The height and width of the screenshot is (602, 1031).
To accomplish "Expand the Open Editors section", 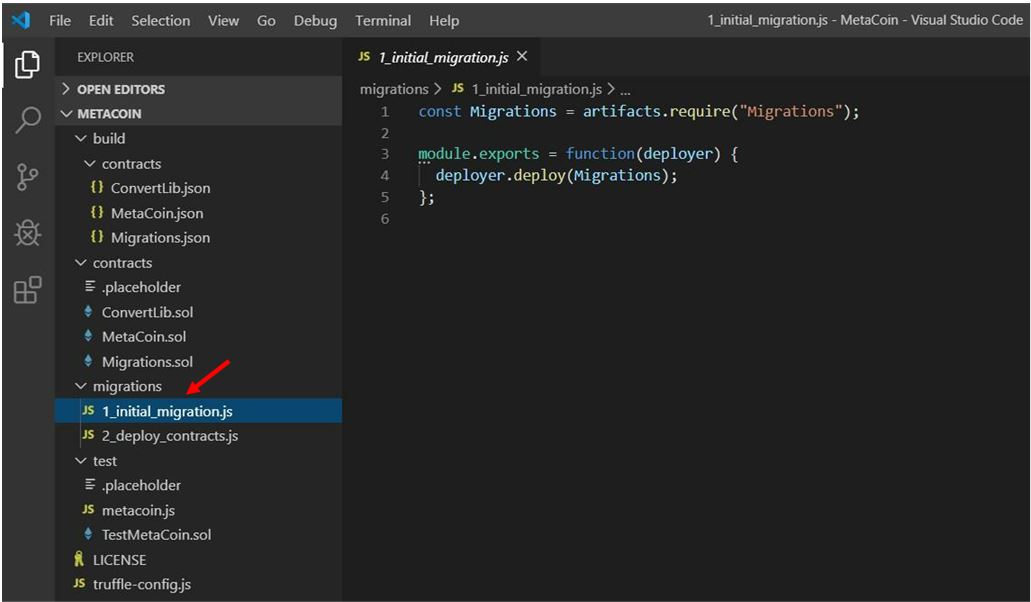I will [x=120, y=89].
